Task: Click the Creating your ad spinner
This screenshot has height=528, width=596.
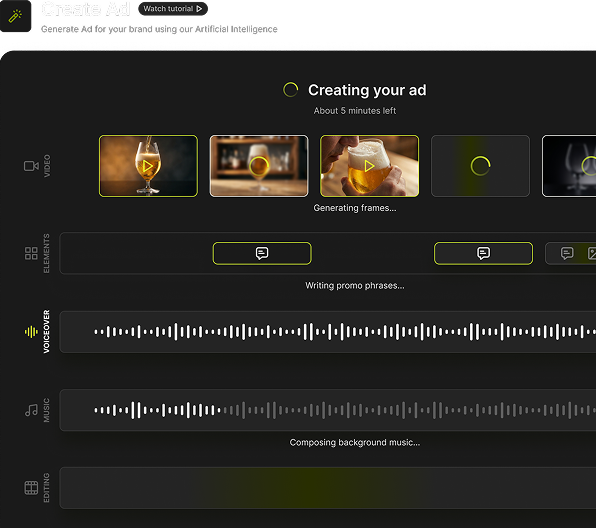Action: click(x=290, y=90)
